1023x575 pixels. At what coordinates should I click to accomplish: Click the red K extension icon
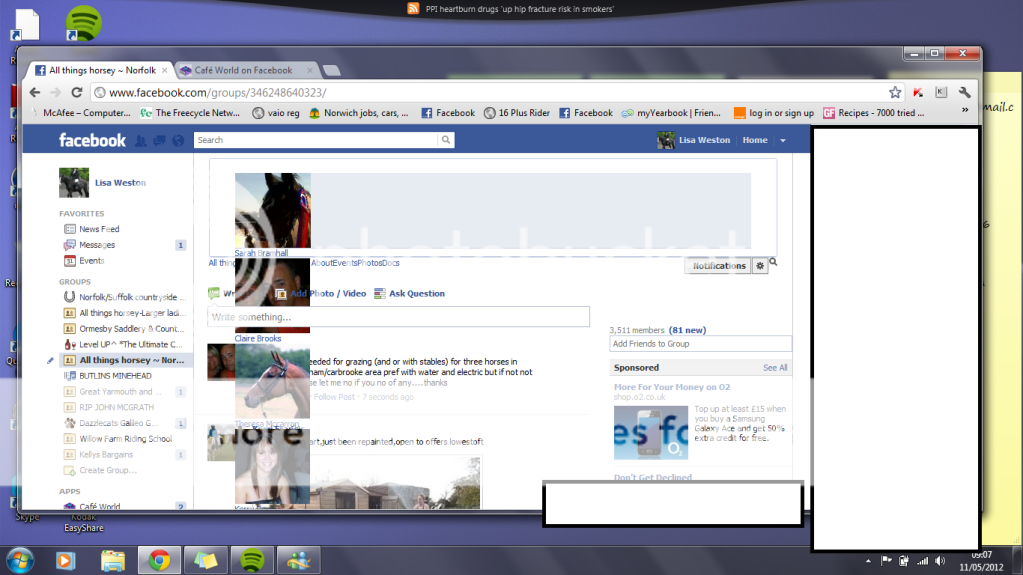pos(918,93)
